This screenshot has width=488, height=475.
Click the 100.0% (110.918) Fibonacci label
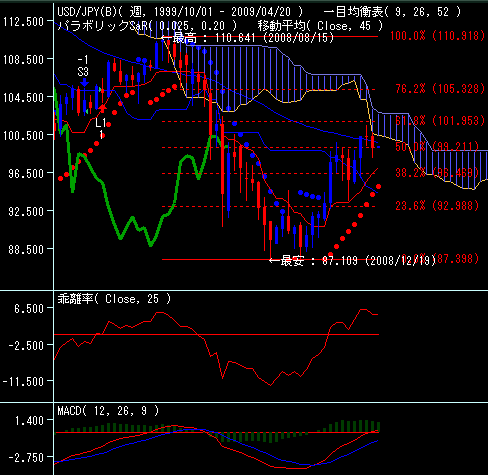coord(437,36)
